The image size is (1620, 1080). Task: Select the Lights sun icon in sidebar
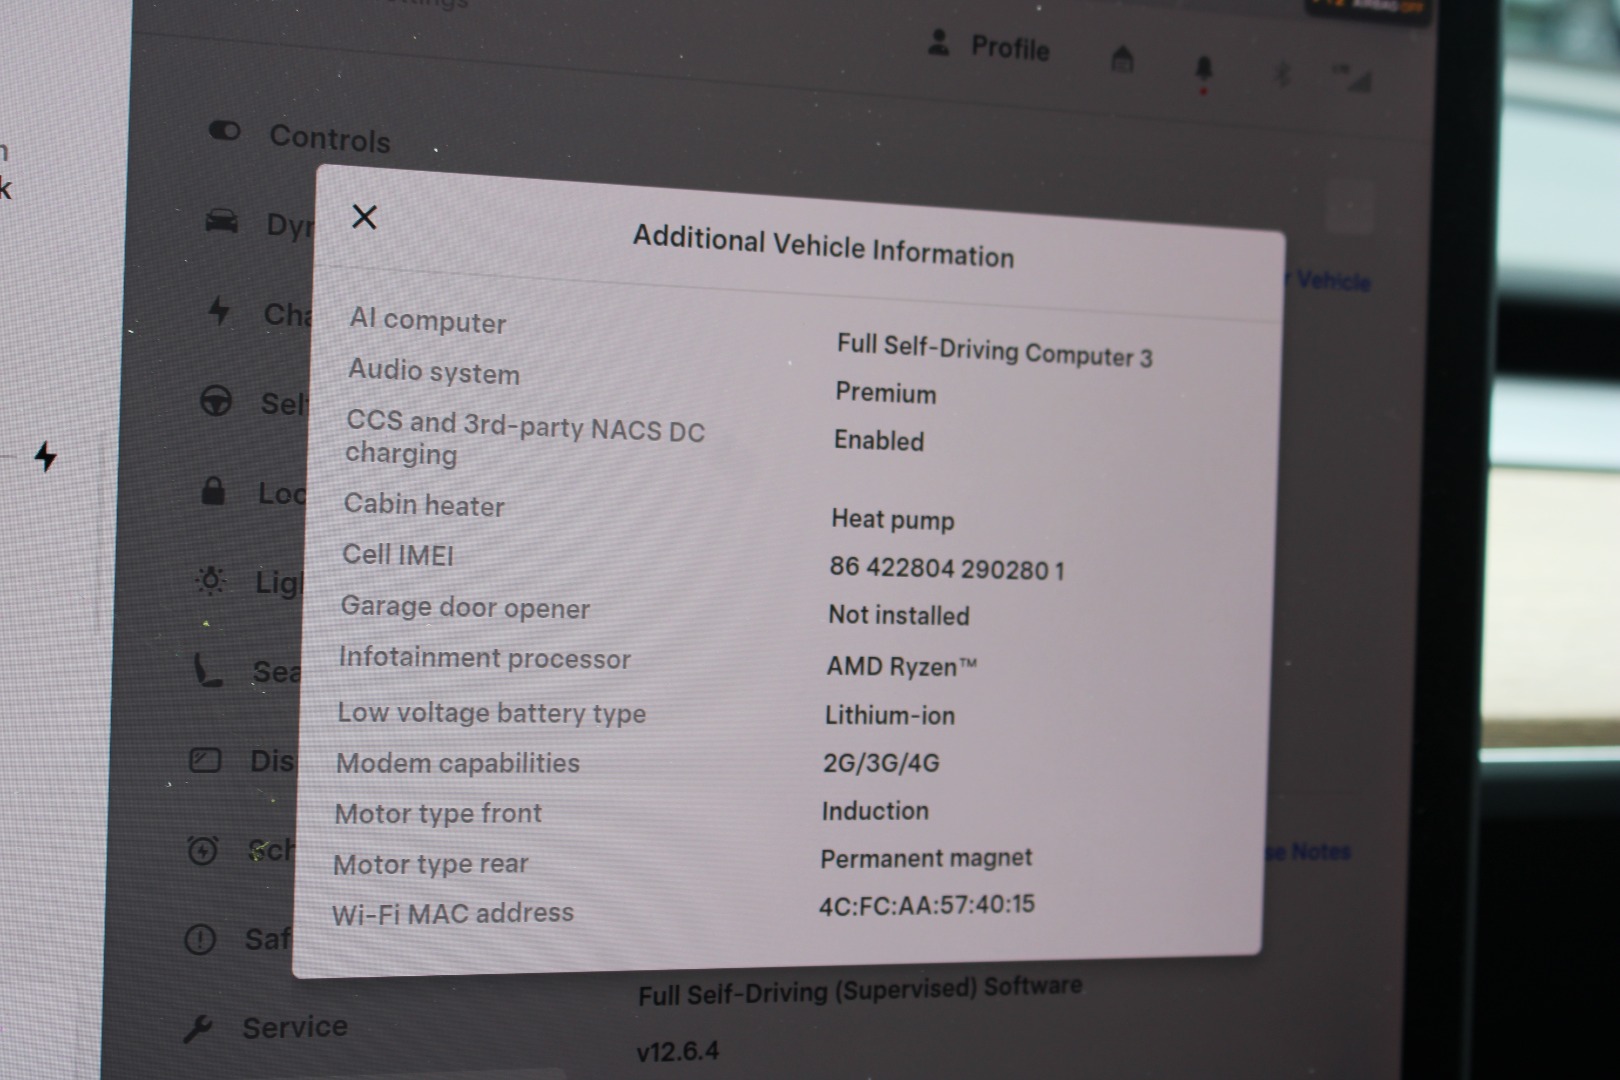(211, 581)
